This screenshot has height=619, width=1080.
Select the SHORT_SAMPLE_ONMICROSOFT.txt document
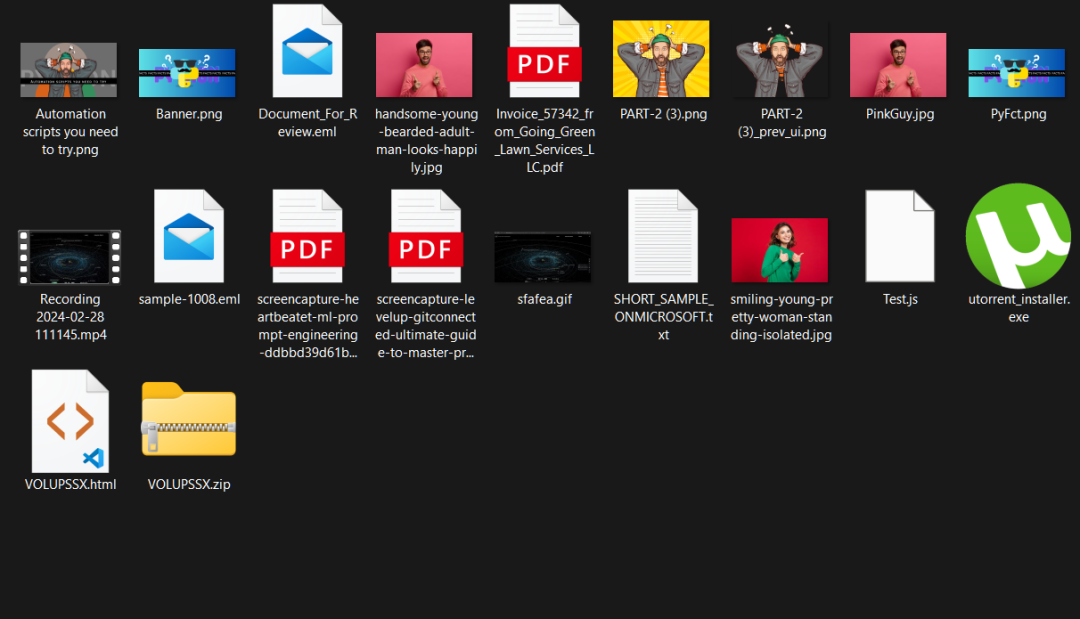point(662,235)
